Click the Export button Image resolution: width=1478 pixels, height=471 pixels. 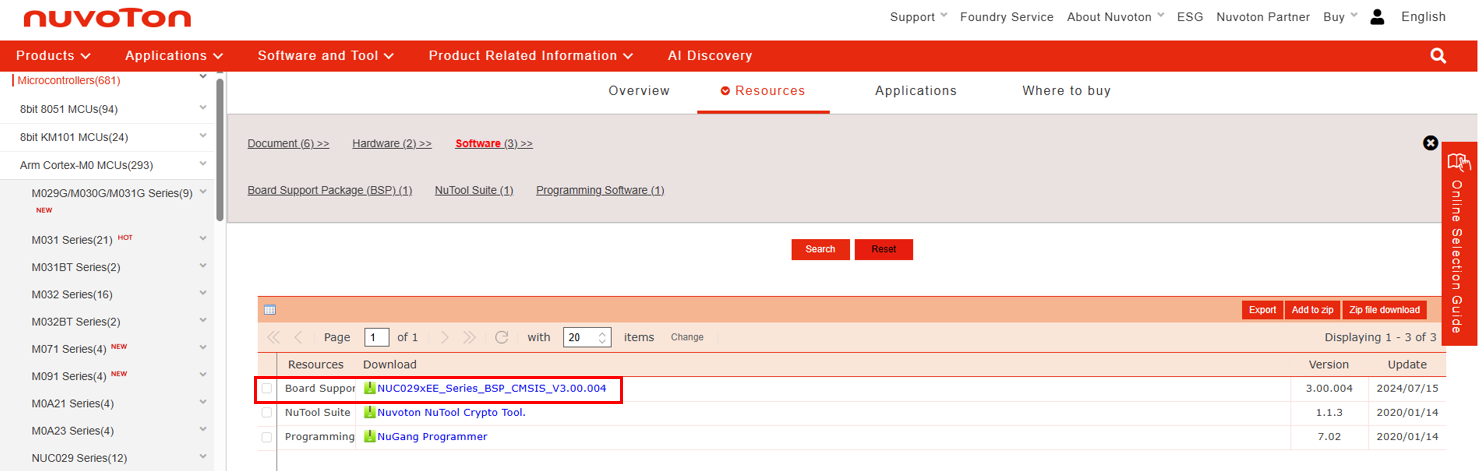1262,310
